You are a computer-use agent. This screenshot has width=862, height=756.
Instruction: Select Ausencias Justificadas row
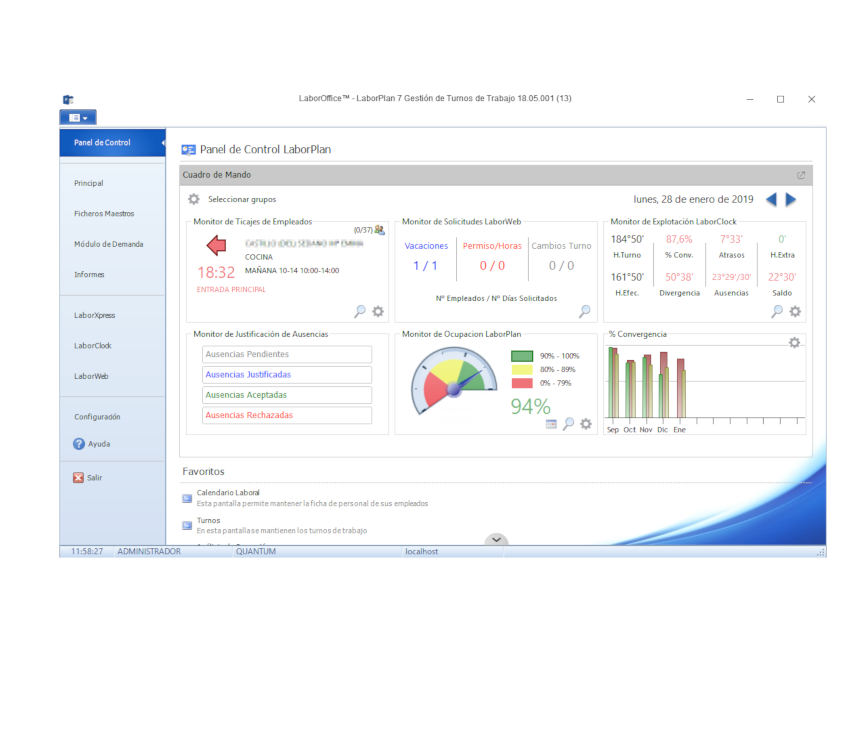(x=287, y=374)
